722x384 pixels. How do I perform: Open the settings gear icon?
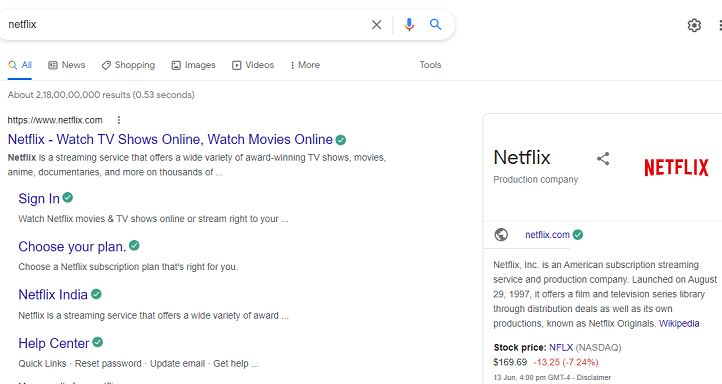tap(694, 25)
